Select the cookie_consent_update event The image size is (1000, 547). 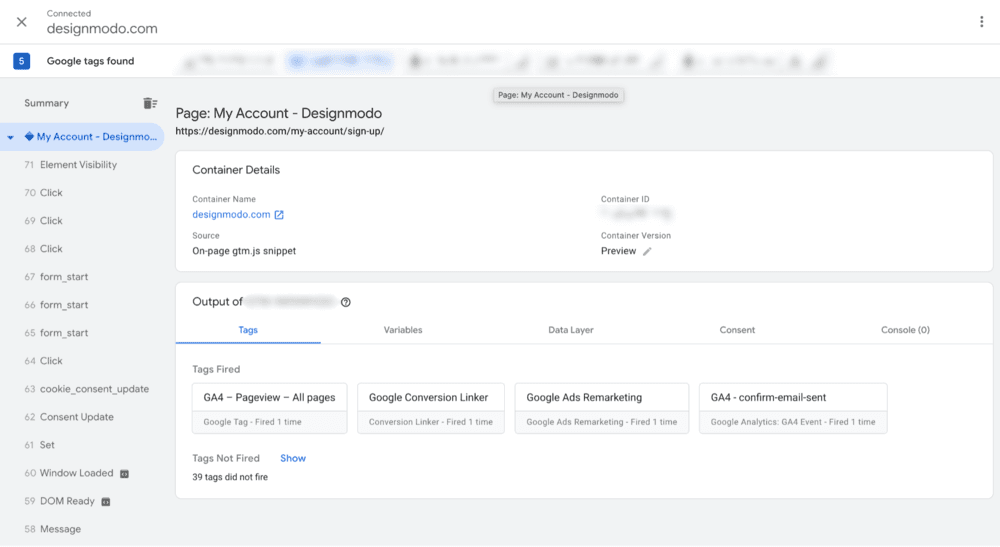pyautogui.click(x=94, y=389)
